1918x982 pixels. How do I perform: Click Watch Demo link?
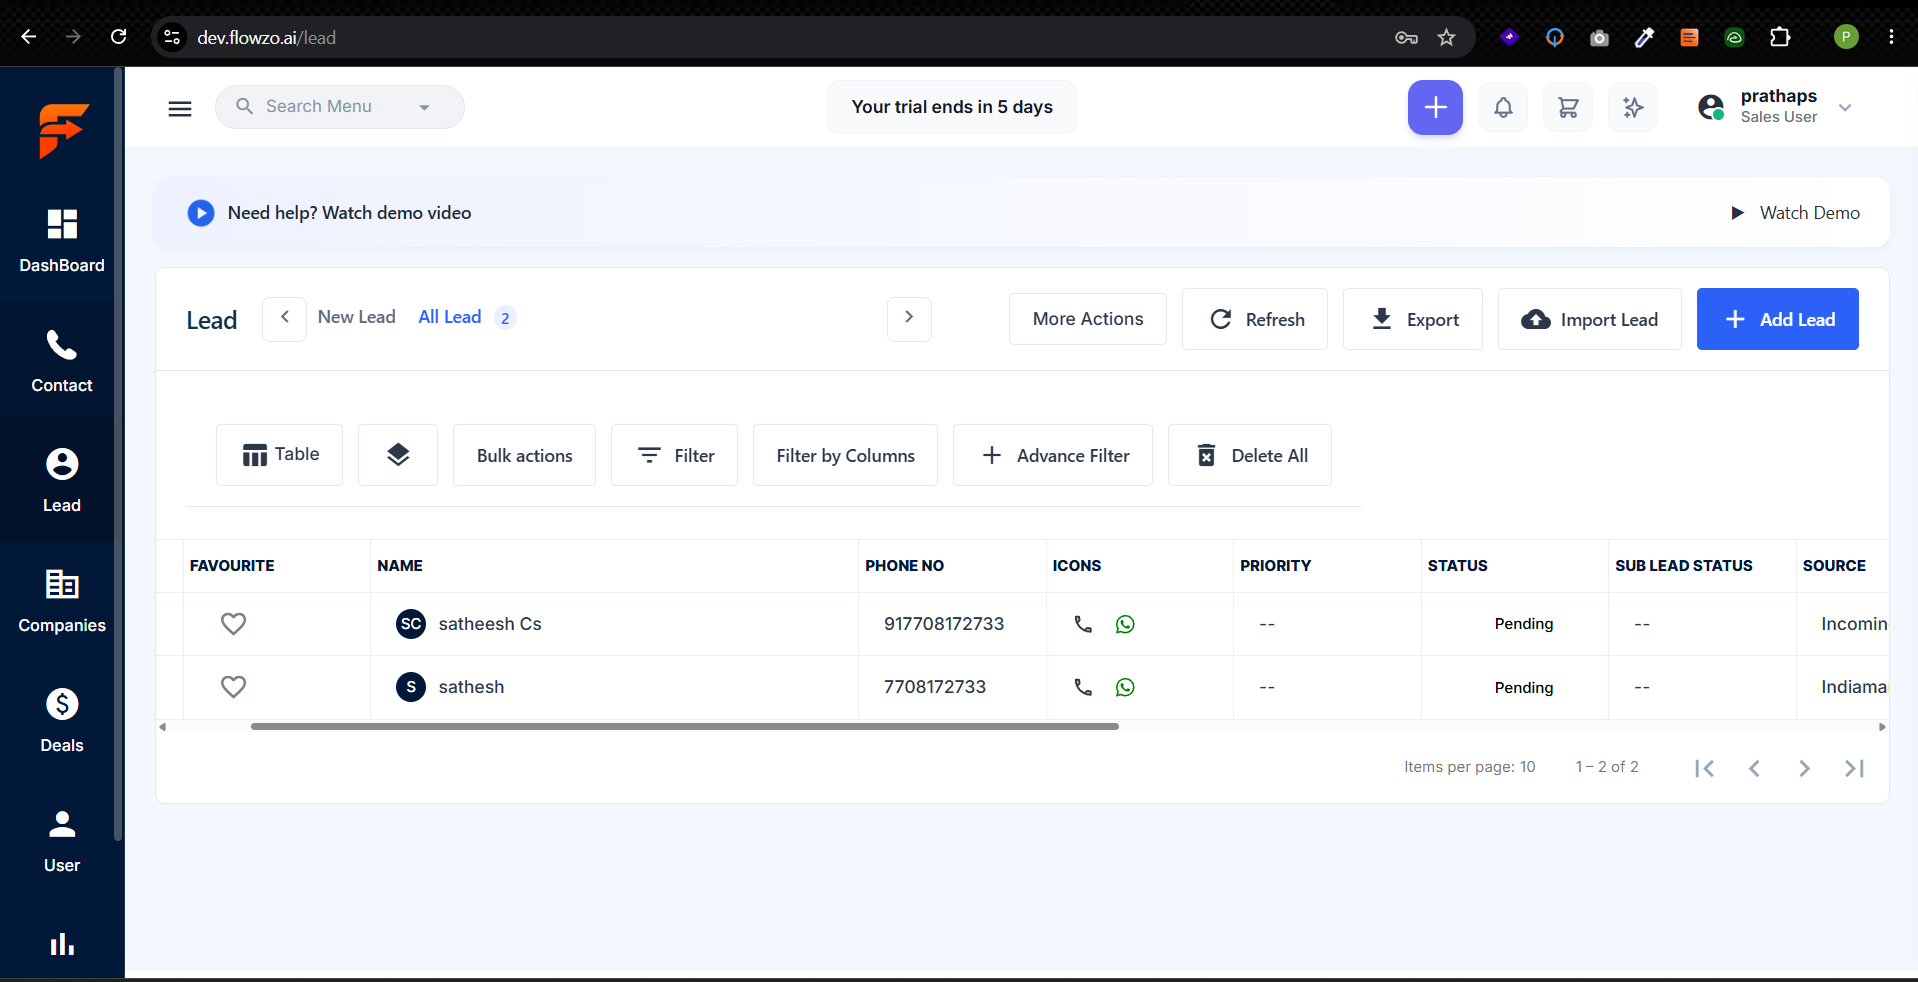pos(1795,213)
